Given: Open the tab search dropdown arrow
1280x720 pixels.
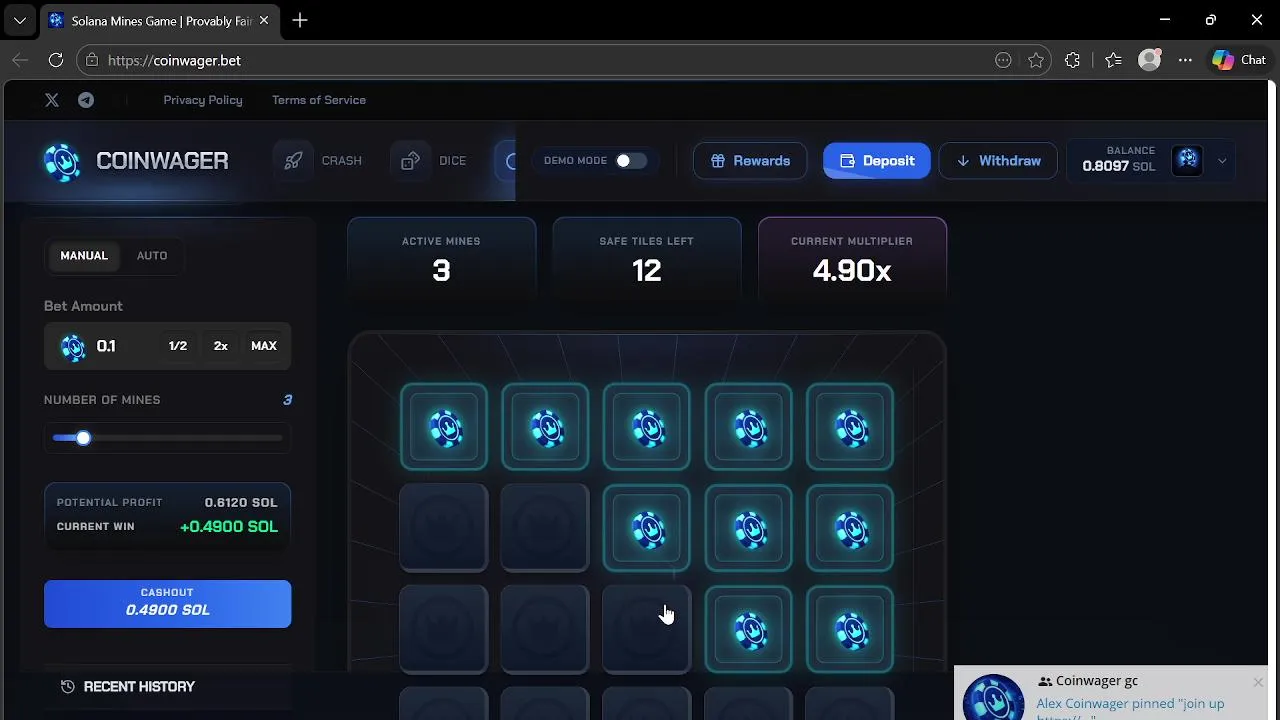Looking at the screenshot, I should click(20, 20).
